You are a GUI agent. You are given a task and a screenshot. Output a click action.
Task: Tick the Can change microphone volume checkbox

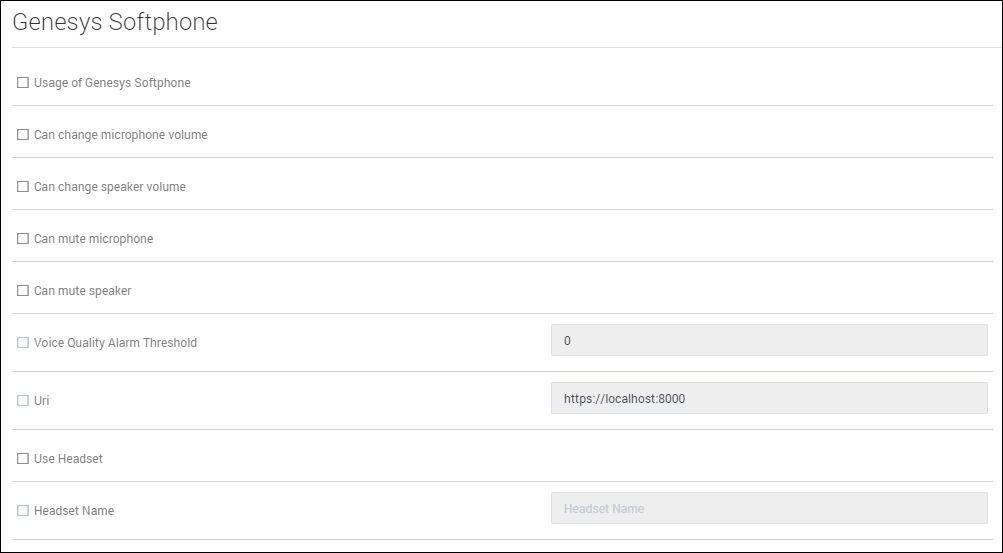23,135
